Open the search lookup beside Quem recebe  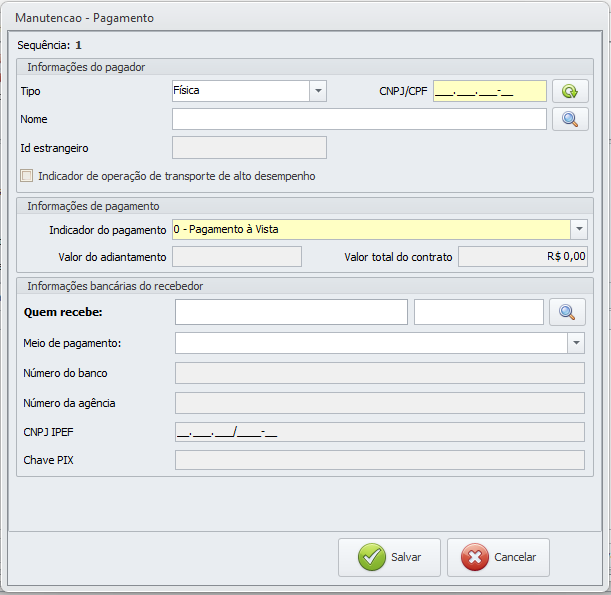click(567, 312)
